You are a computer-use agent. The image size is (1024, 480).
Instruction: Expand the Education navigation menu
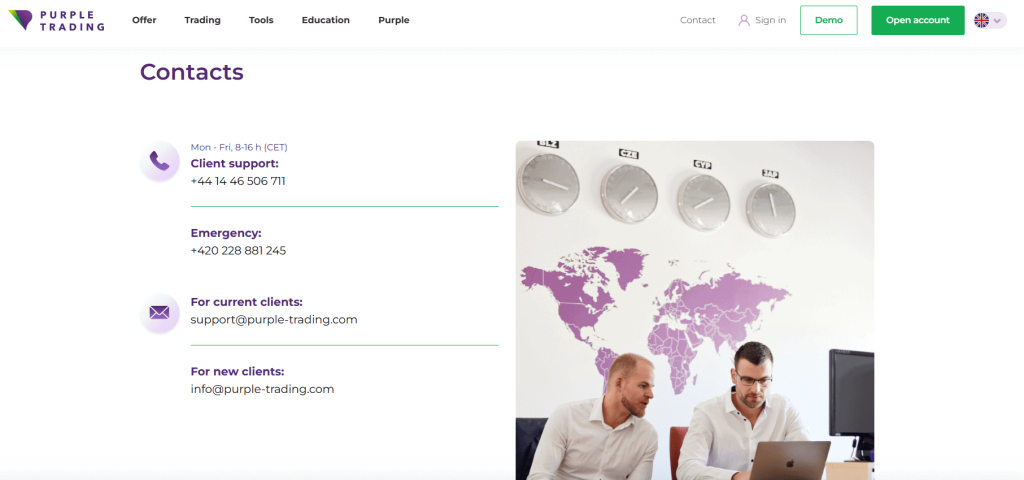(326, 20)
